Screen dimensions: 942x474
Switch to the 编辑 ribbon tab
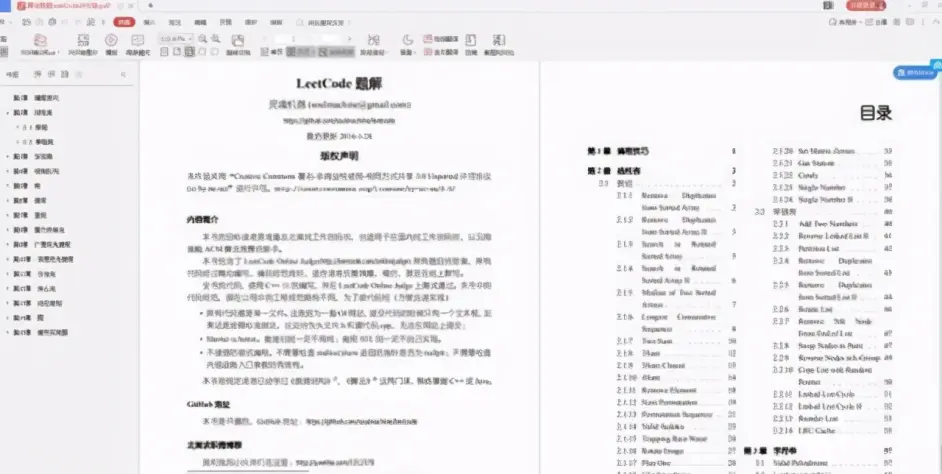pos(200,22)
